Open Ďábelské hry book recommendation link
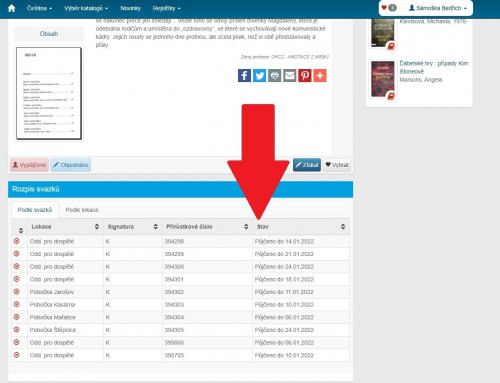The width and height of the screenshot is (500, 383). [434, 67]
